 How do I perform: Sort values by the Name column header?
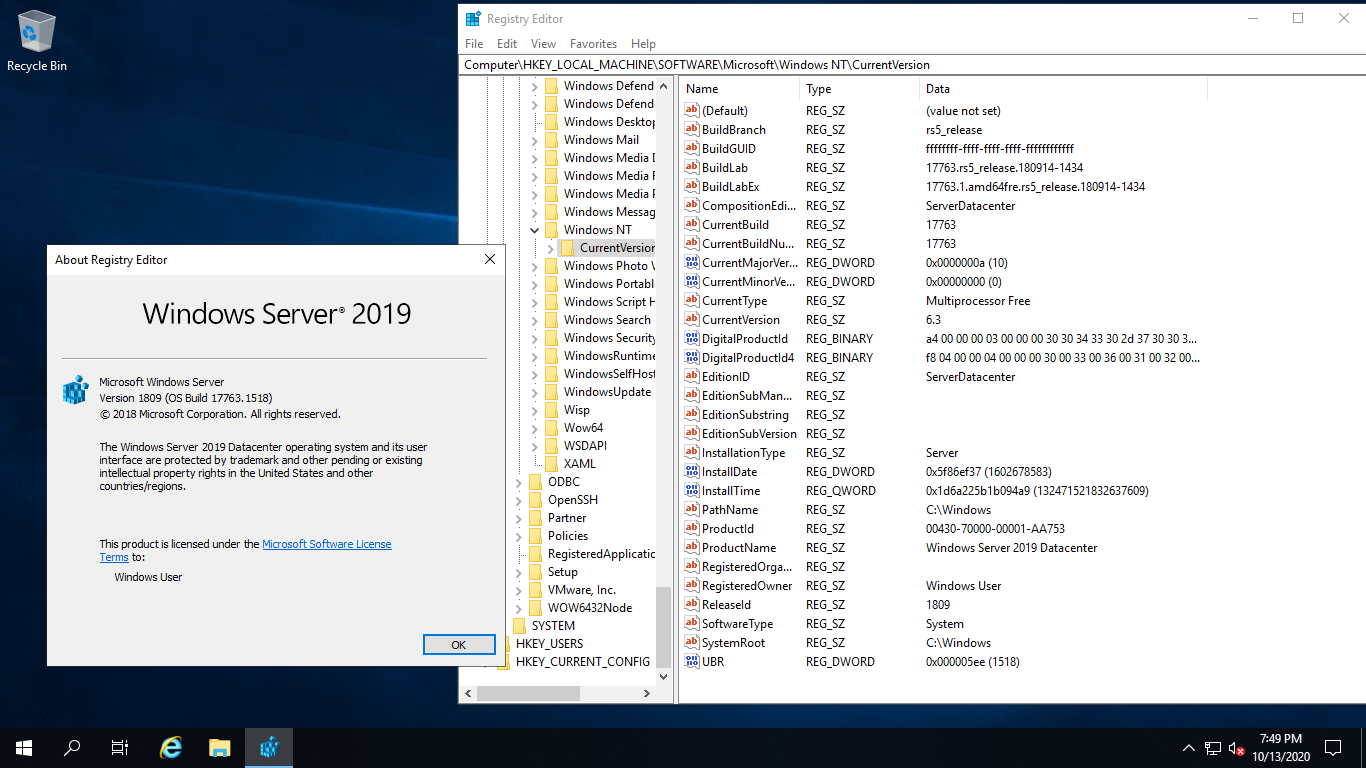tap(740, 89)
